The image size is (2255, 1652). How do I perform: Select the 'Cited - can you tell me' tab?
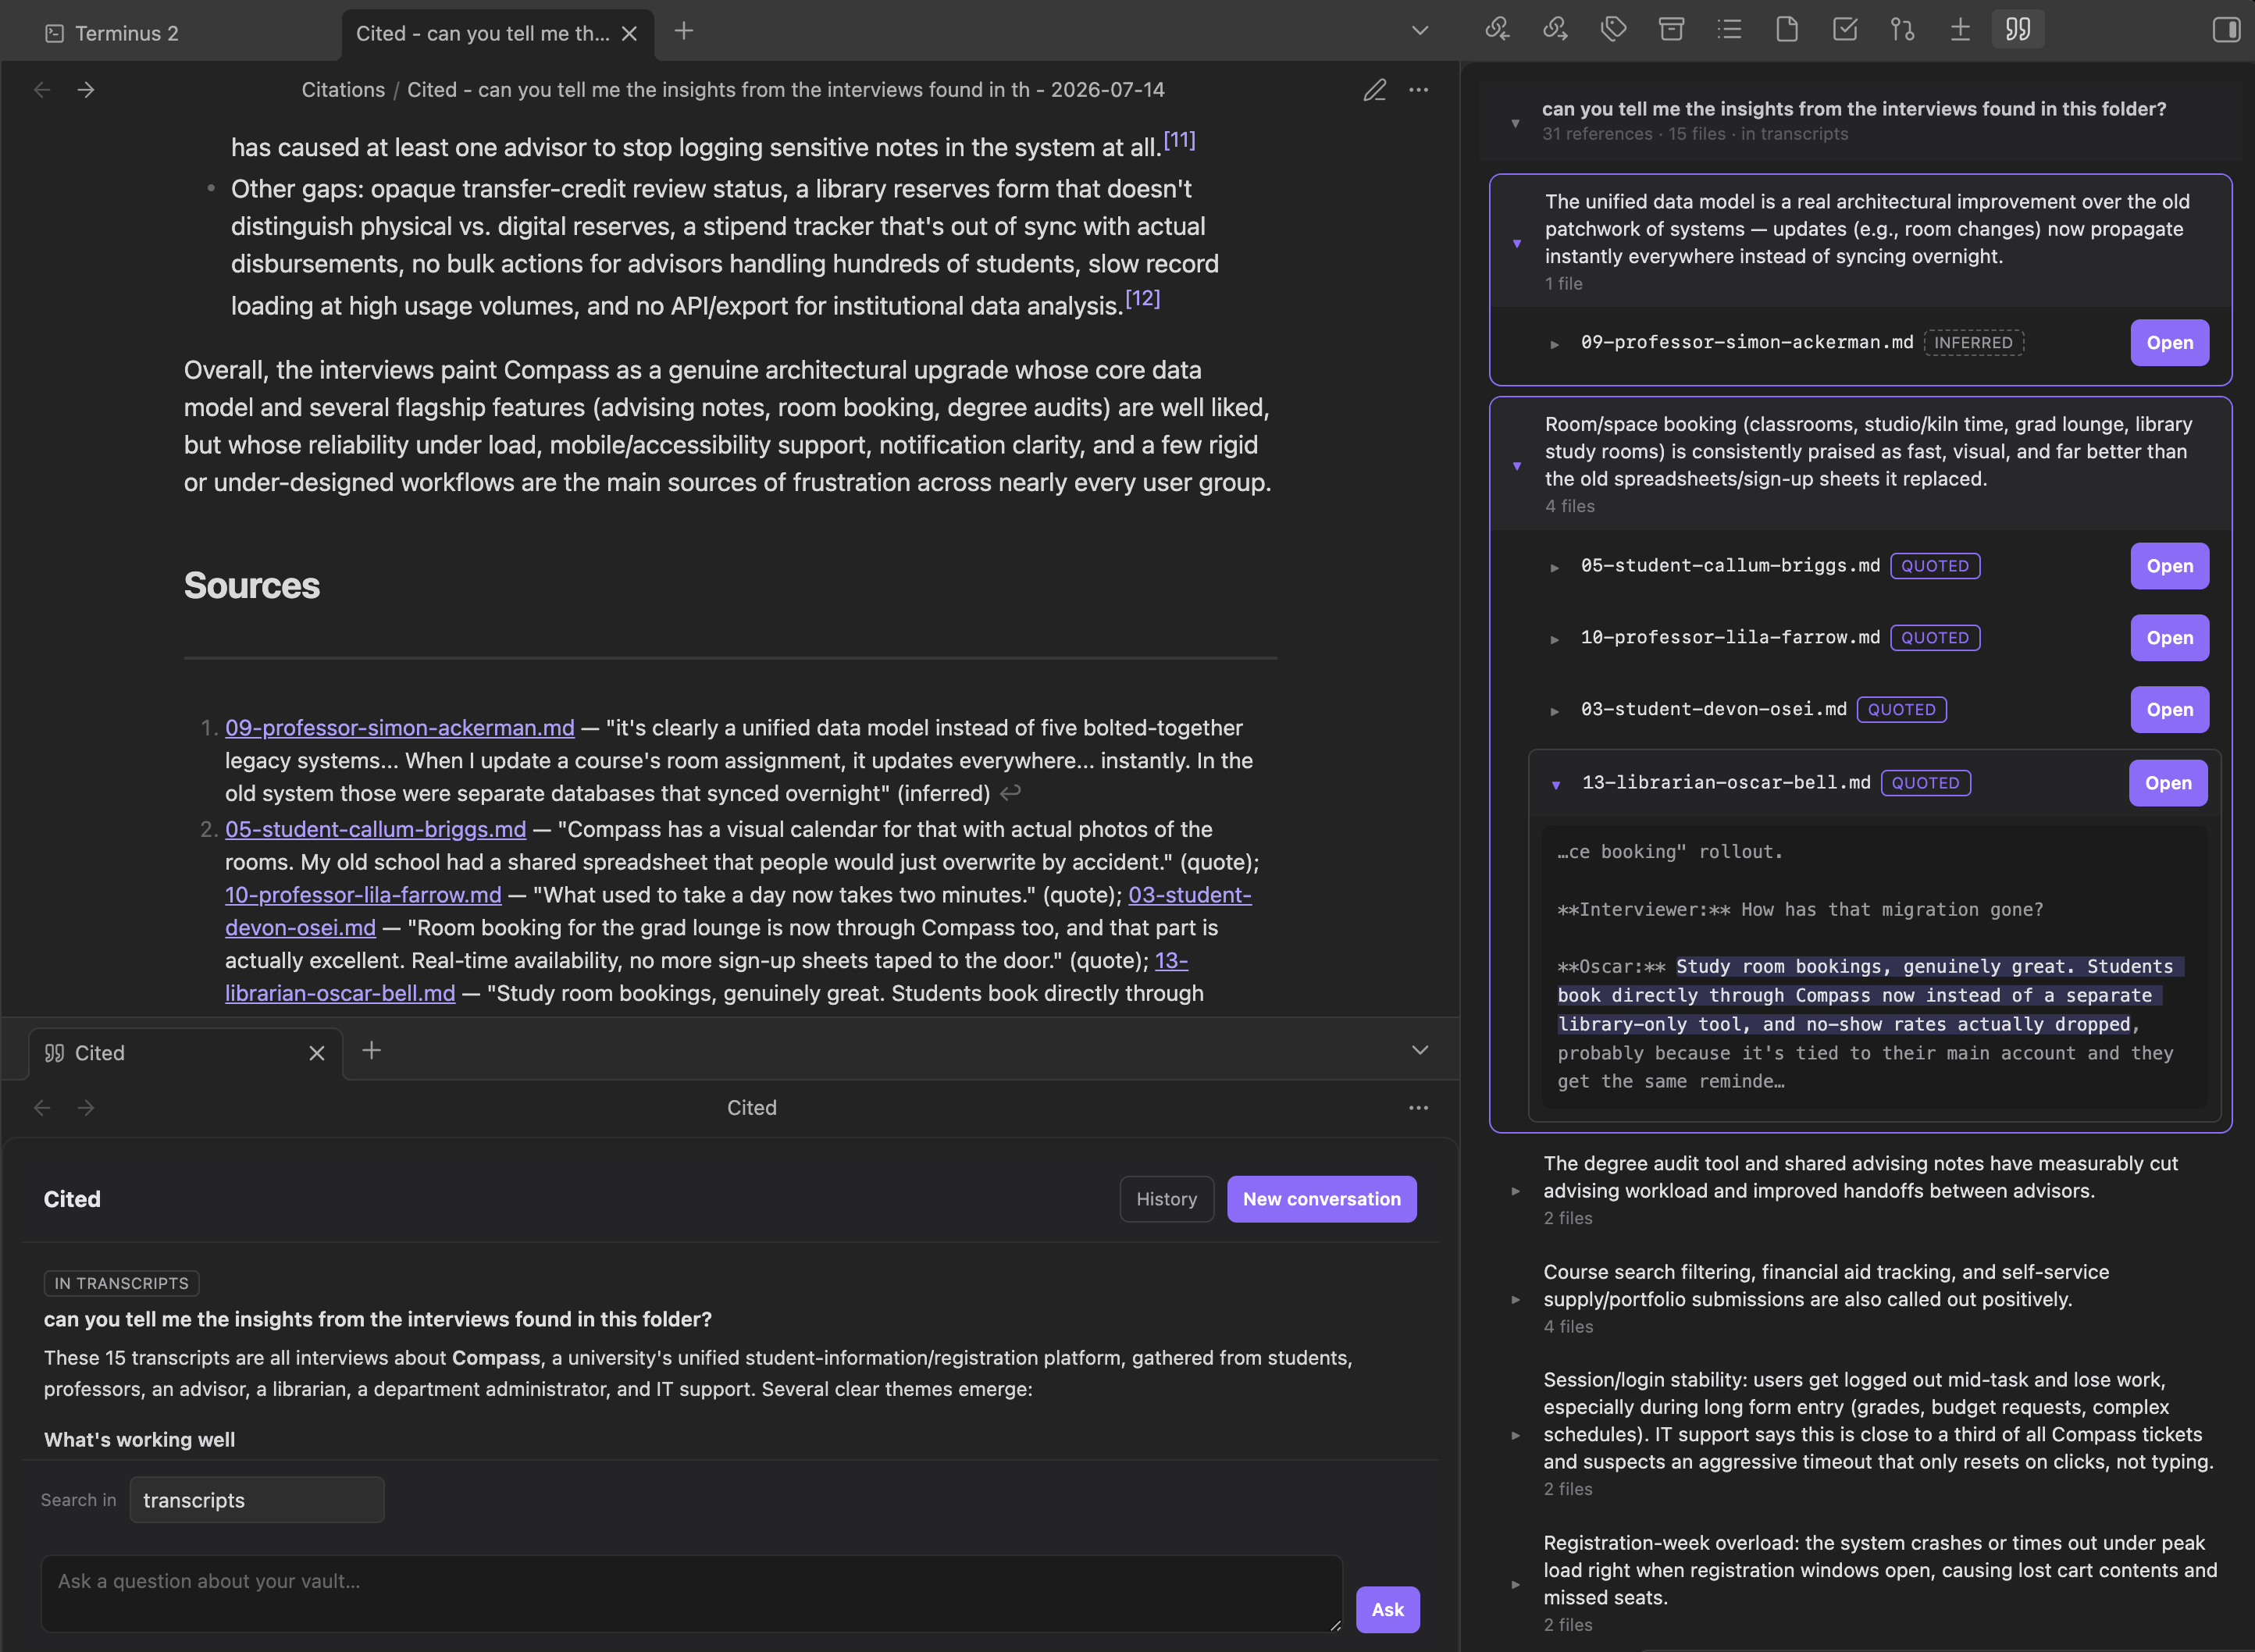click(482, 33)
